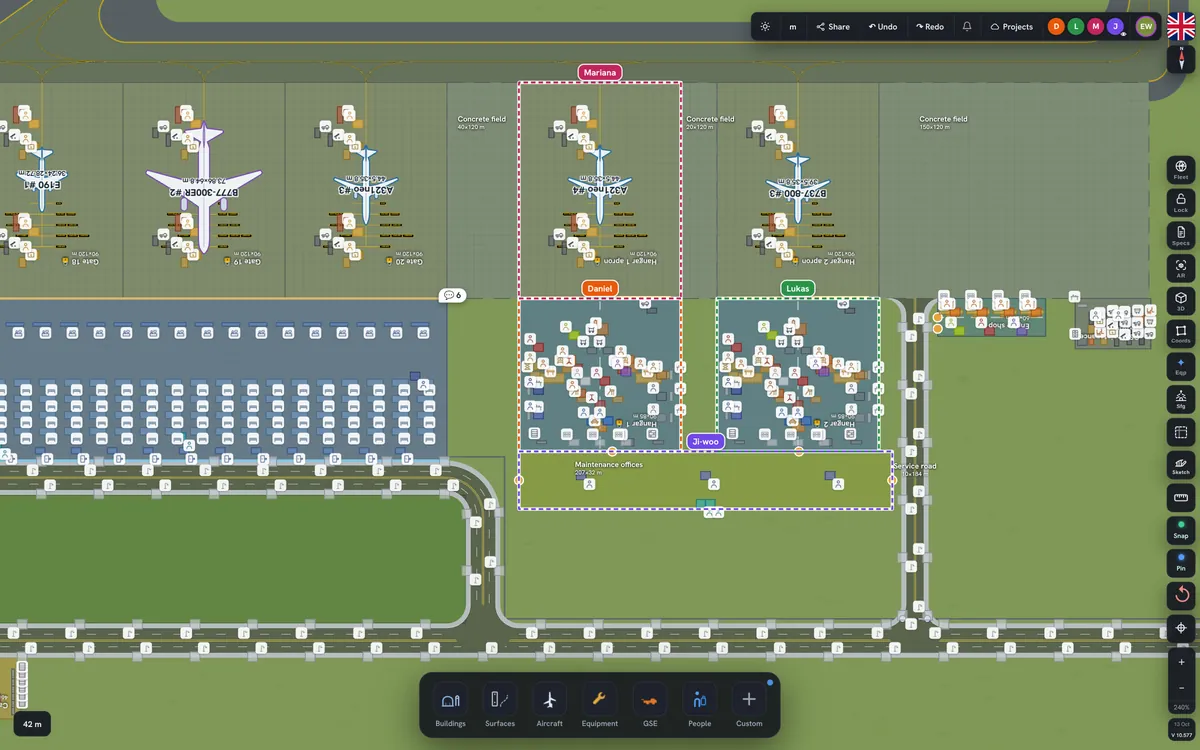This screenshot has width=1200, height=750.
Task: Select collaborator M's pink avatar
Action: coord(1096,27)
